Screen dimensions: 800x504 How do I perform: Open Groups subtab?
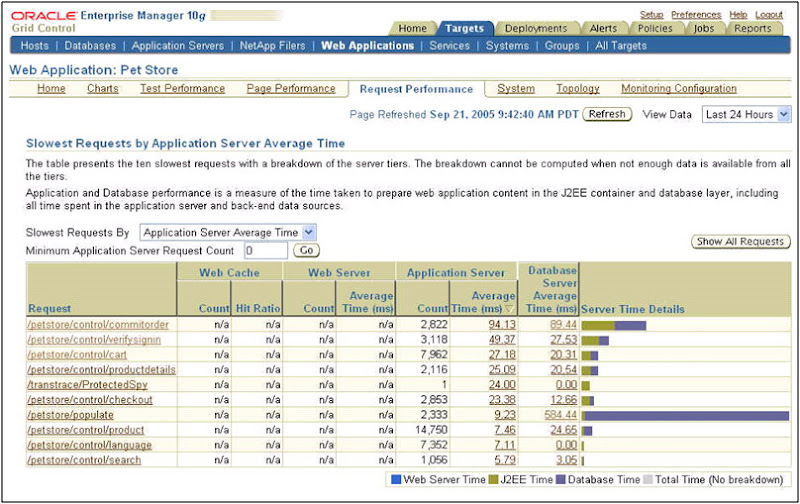(x=562, y=45)
